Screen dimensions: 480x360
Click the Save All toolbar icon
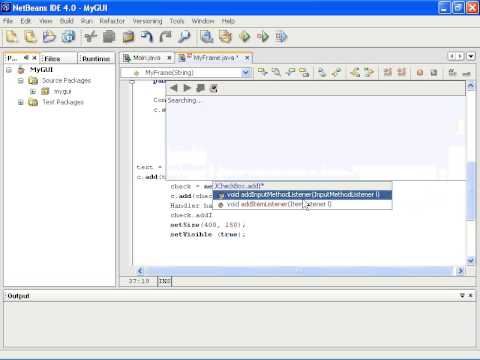pos(68,36)
